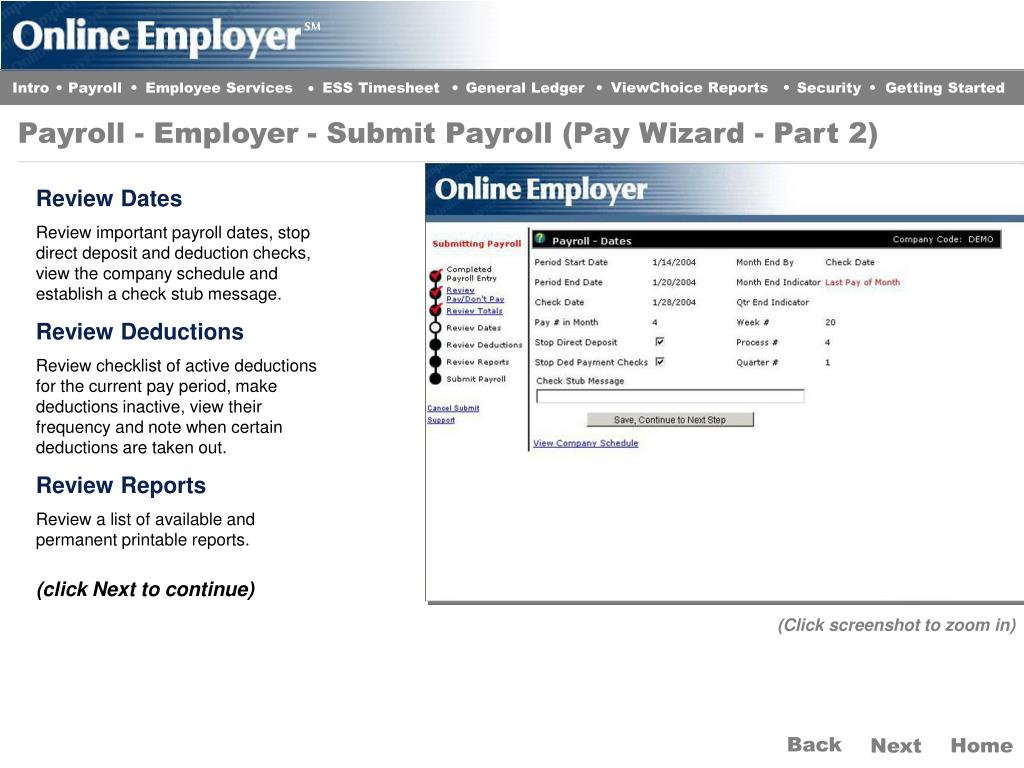Return Home via bottom link
1024x768 pixels.
point(982,745)
